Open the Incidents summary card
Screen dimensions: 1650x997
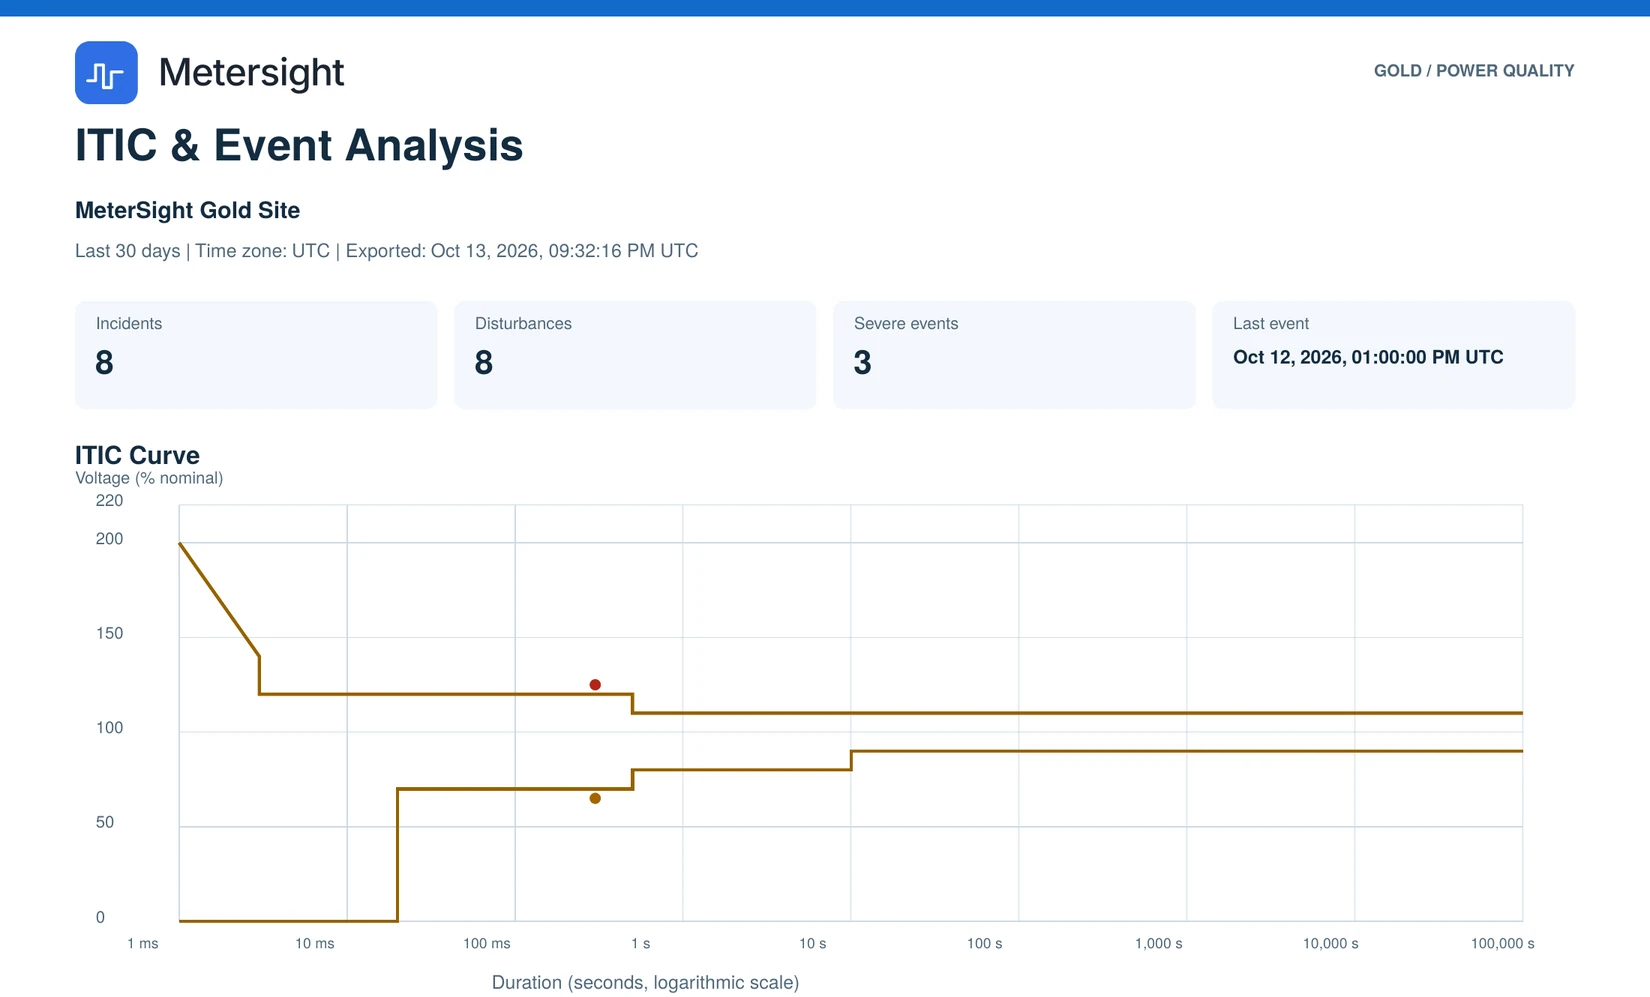click(x=256, y=354)
